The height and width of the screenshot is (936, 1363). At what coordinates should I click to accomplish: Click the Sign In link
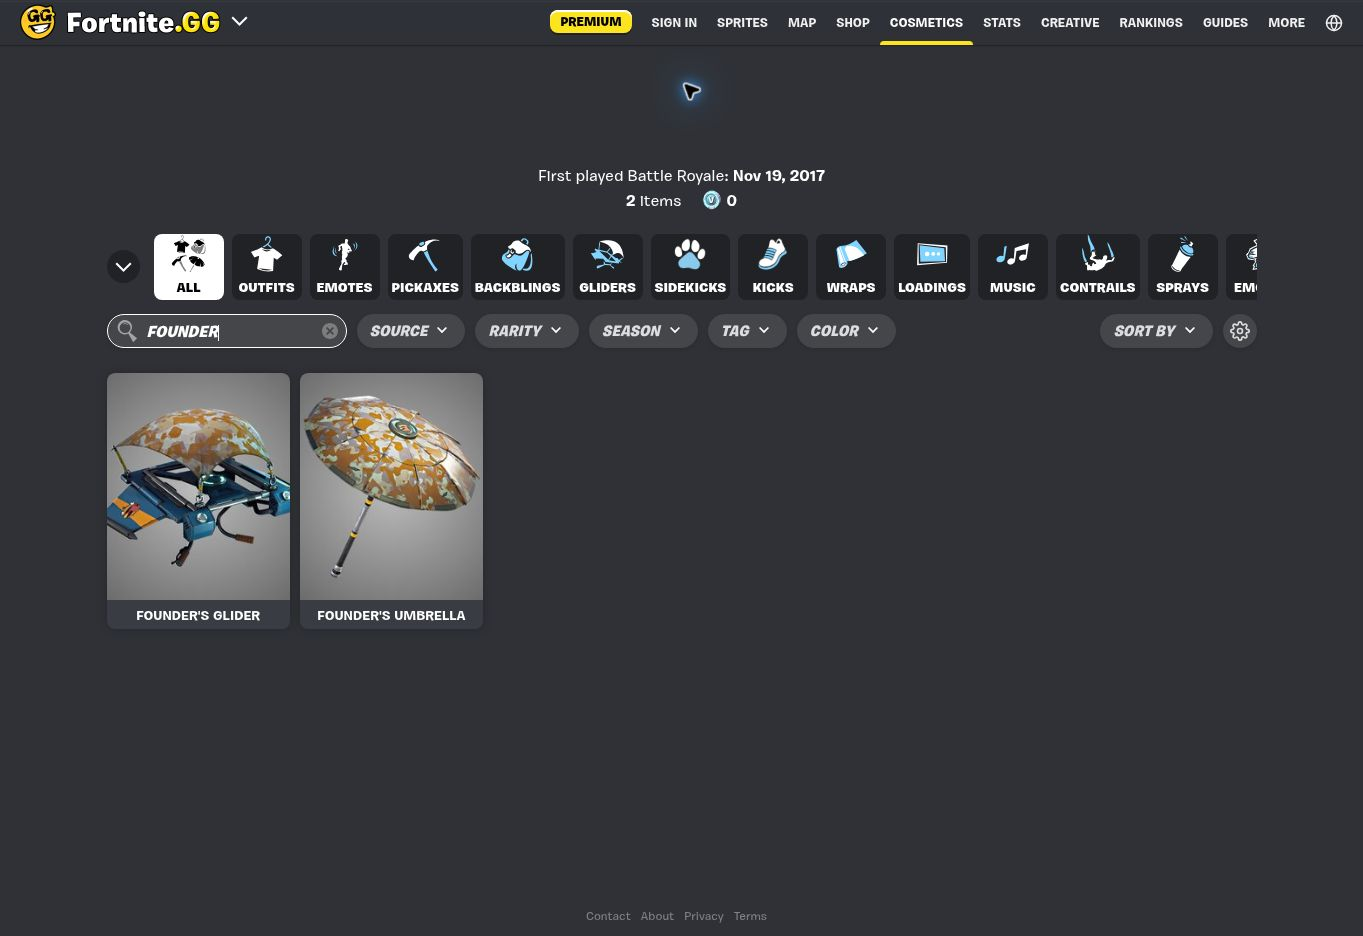click(x=674, y=23)
